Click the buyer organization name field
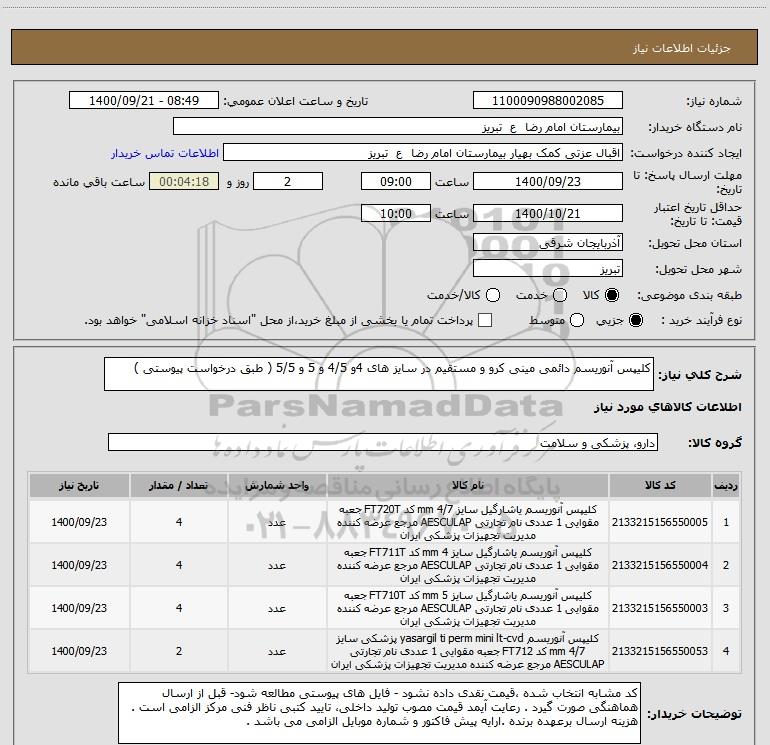770x745 pixels. 398,127
